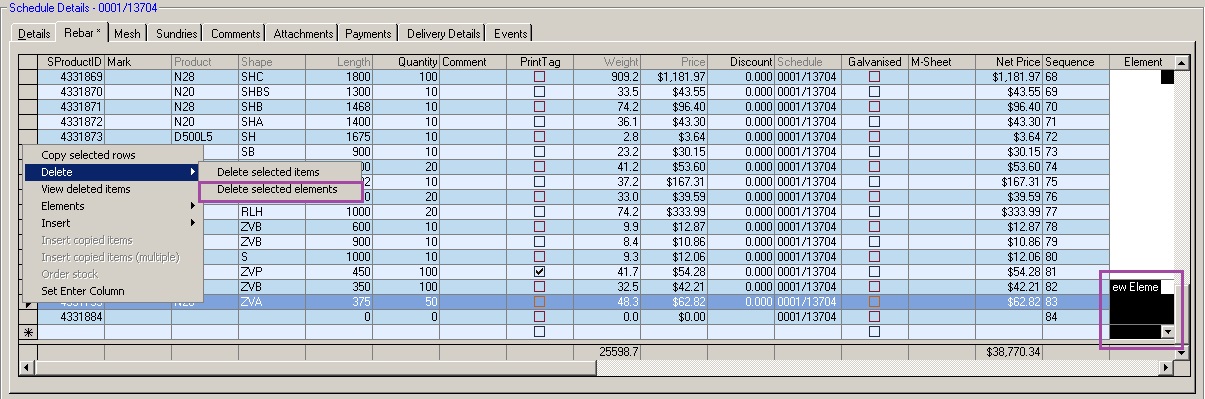1205x399 pixels.
Task: Expand the Elements submenu
Action: point(113,206)
